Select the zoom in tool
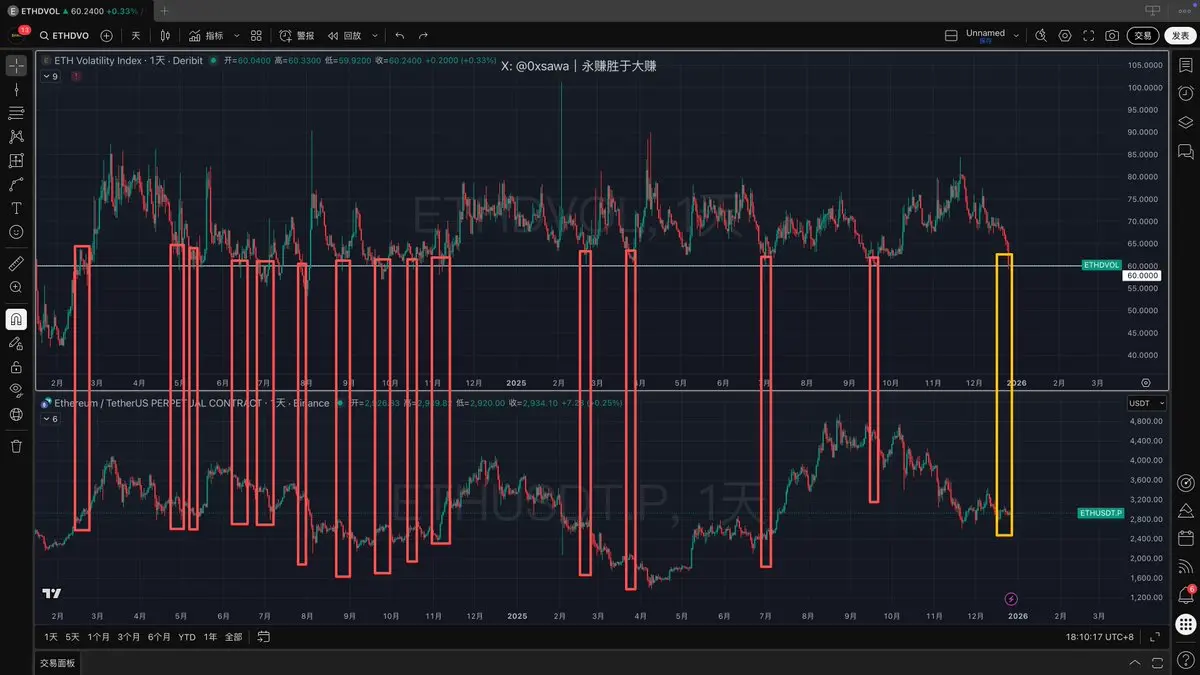Image resolution: width=1200 pixels, height=675 pixels. tap(16, 287)
